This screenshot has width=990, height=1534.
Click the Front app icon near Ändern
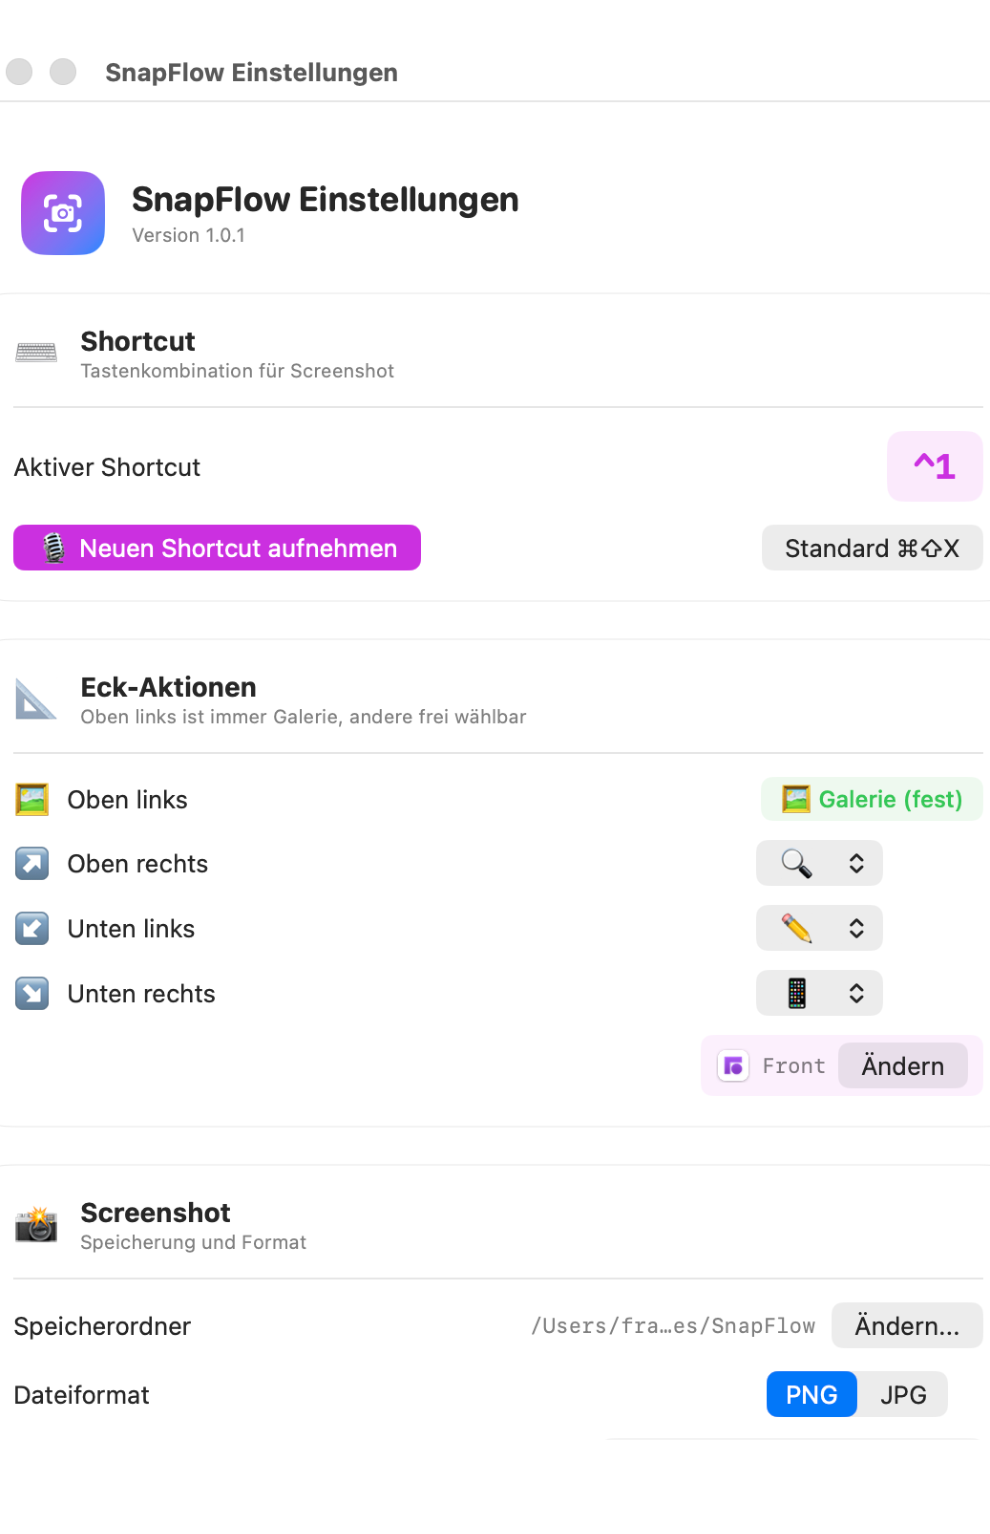pyautogui.click(x=733, y=1065)
